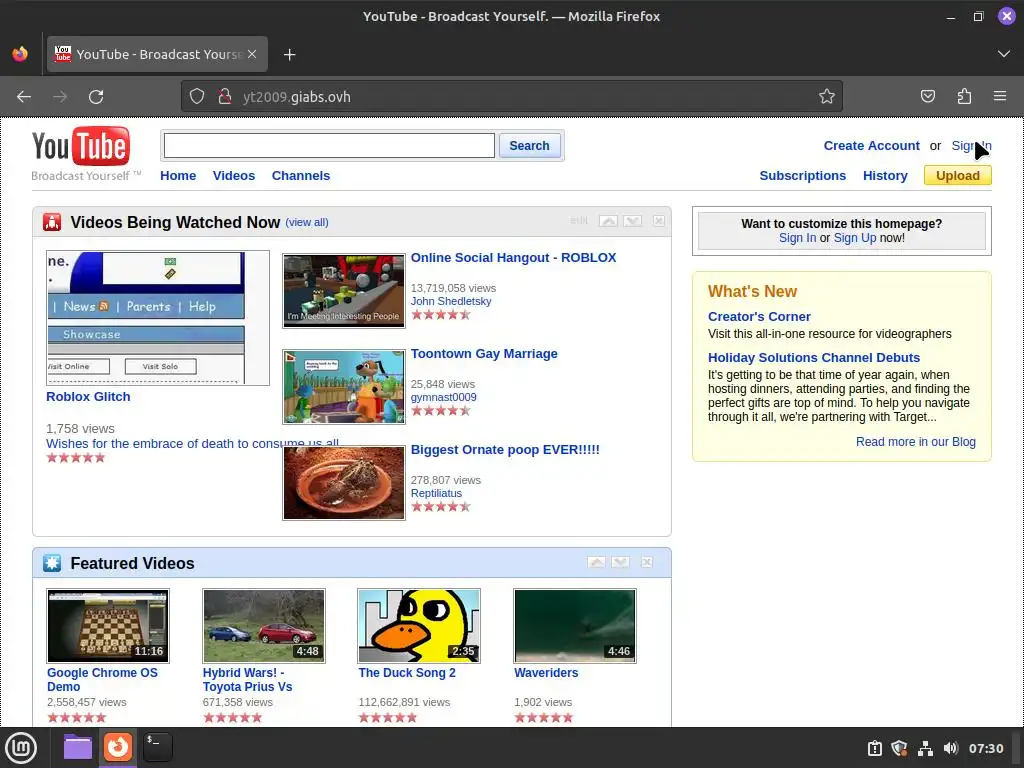Click Sign Up in customize homepage box

coord(855,238)
